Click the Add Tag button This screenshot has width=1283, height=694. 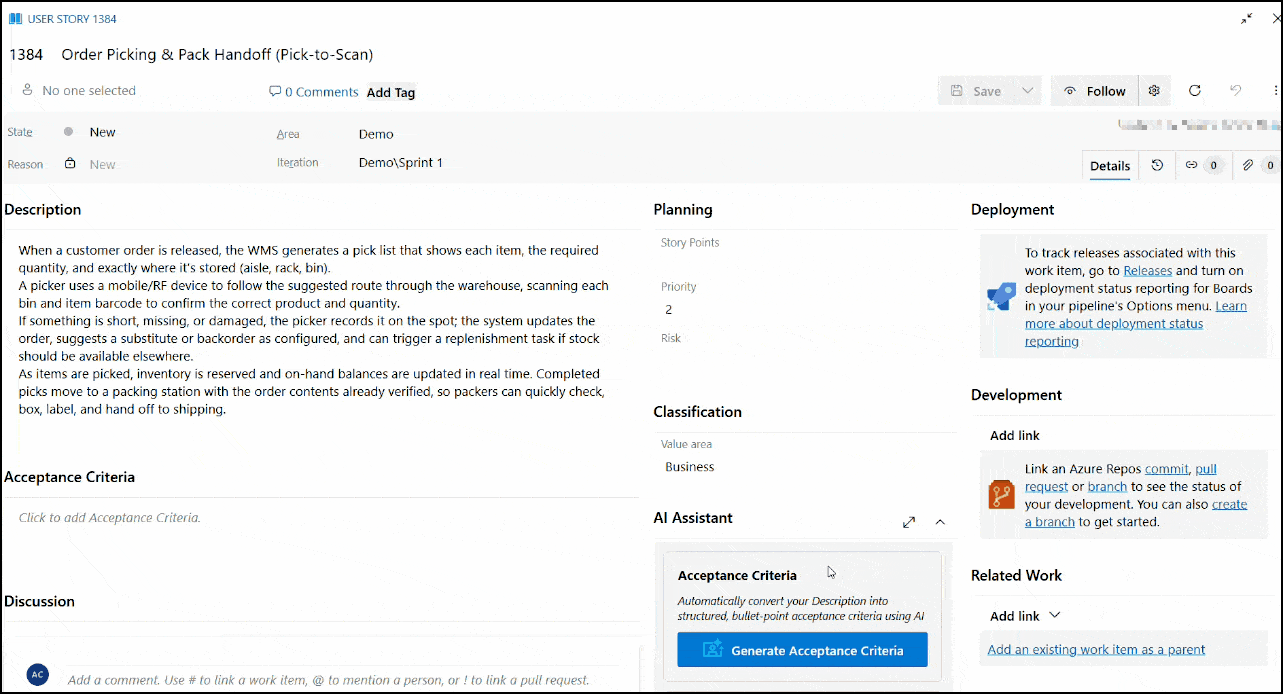(x=390, y=92)
